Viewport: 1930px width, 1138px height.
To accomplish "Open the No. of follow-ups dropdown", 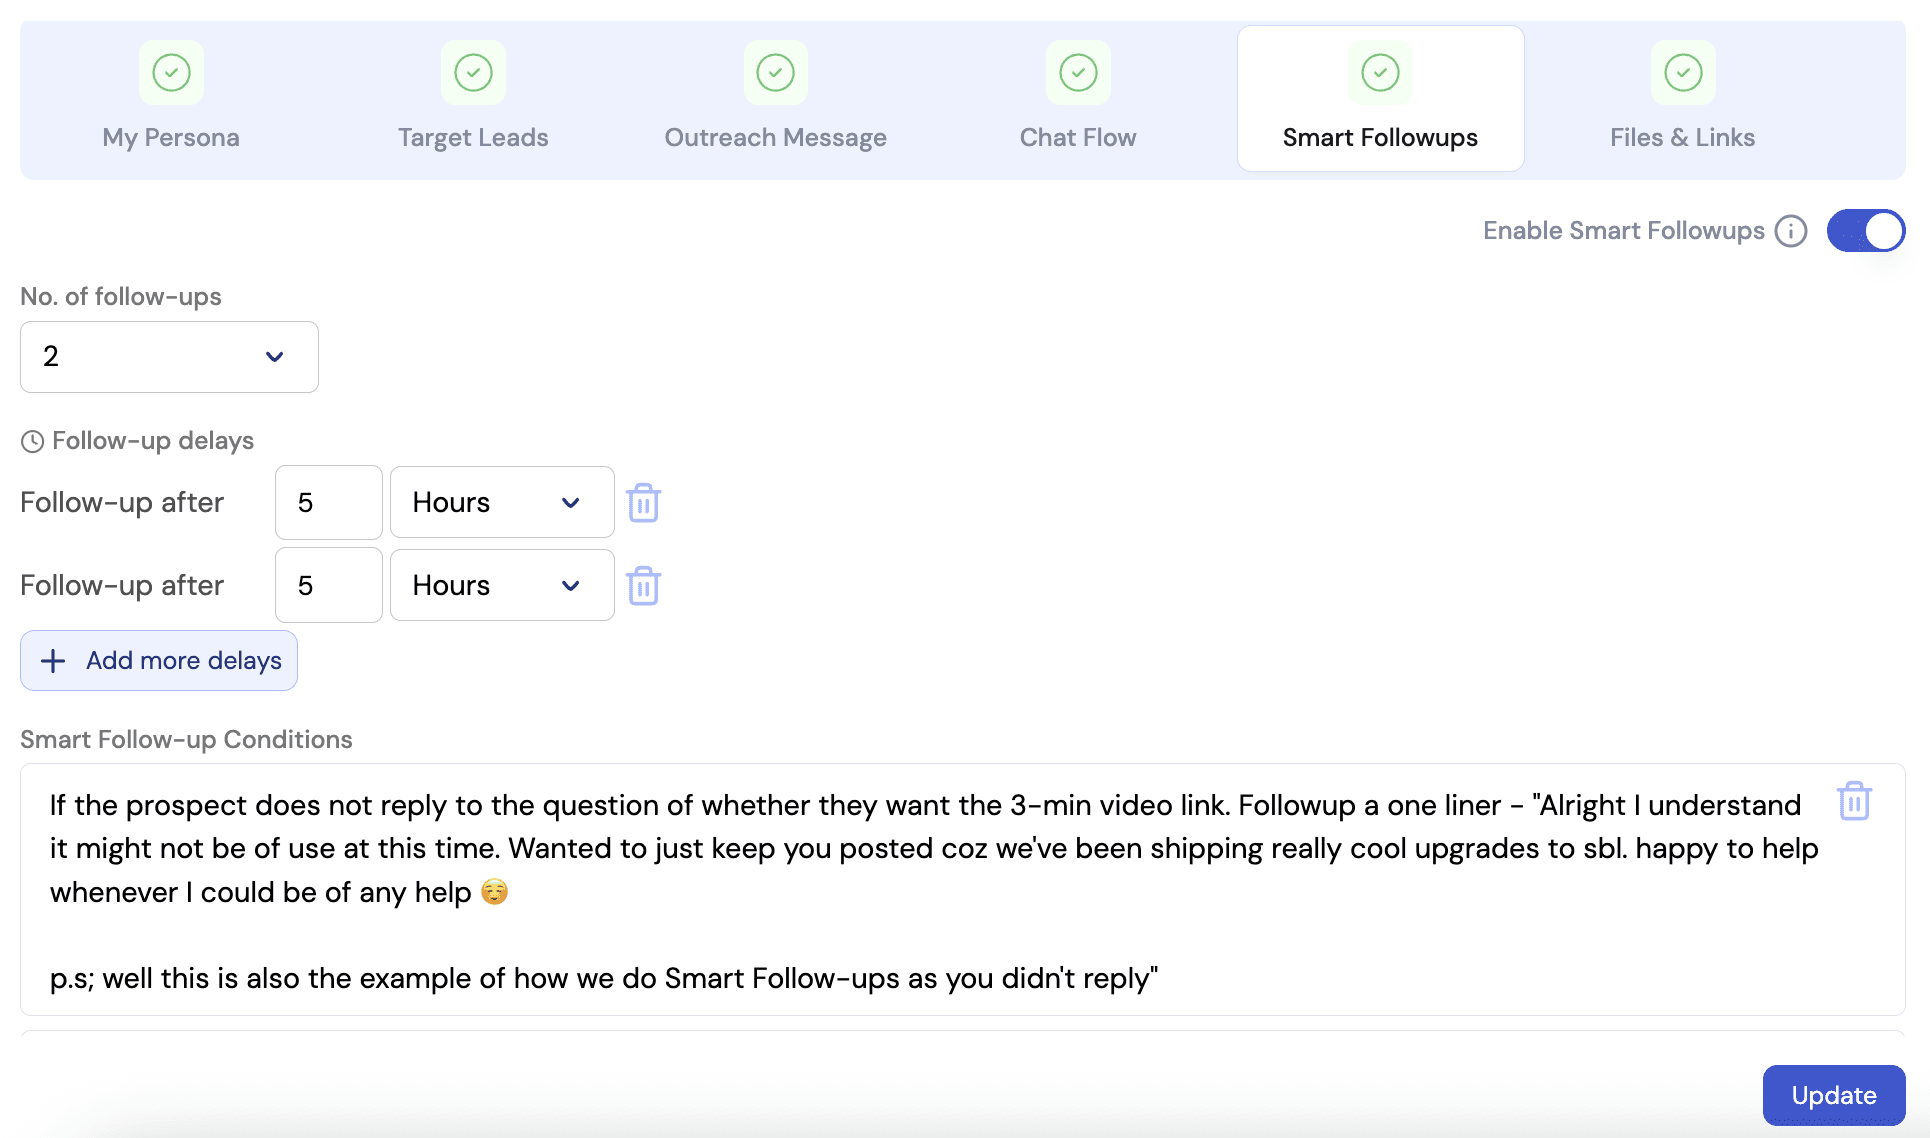I will [169, 357].
